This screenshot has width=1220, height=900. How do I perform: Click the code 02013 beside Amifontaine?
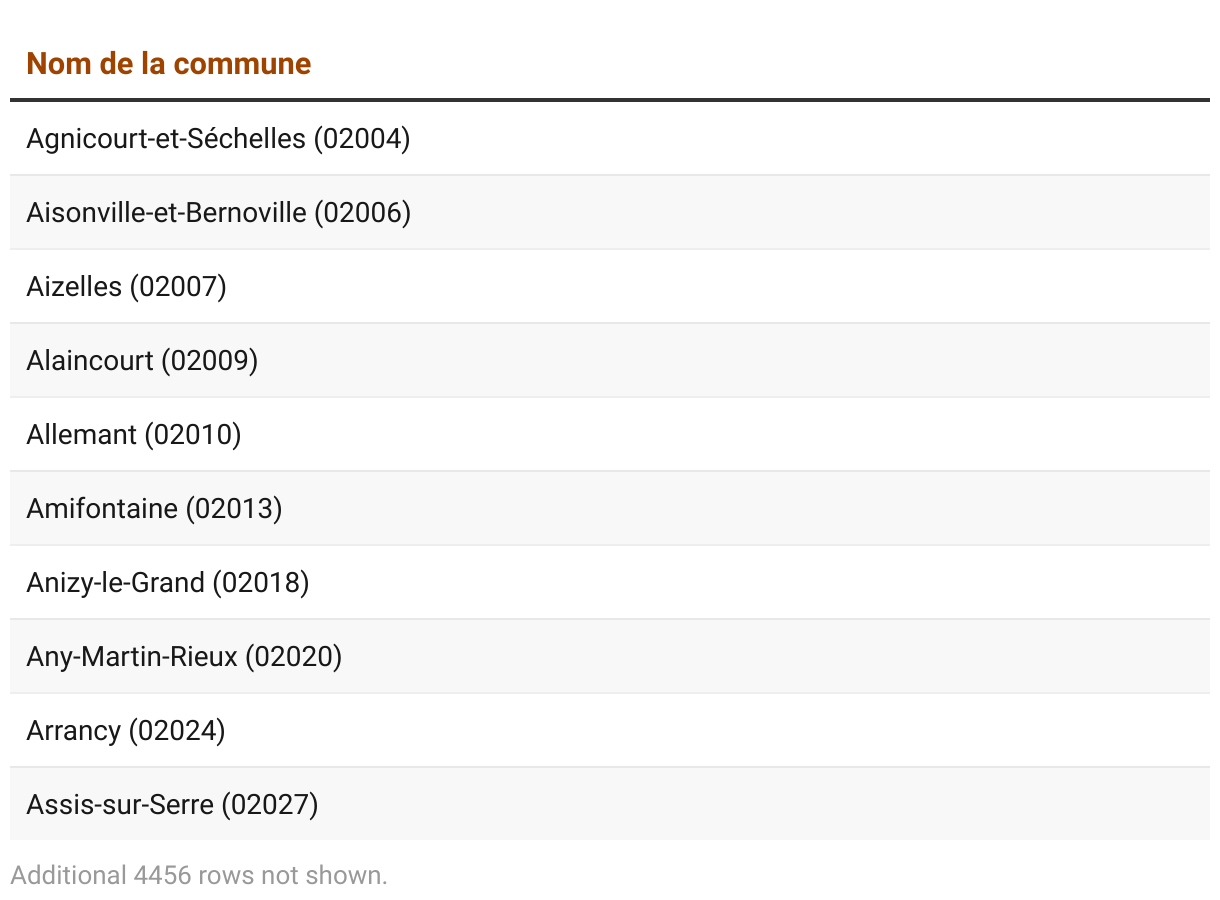[x=234, y=508]
